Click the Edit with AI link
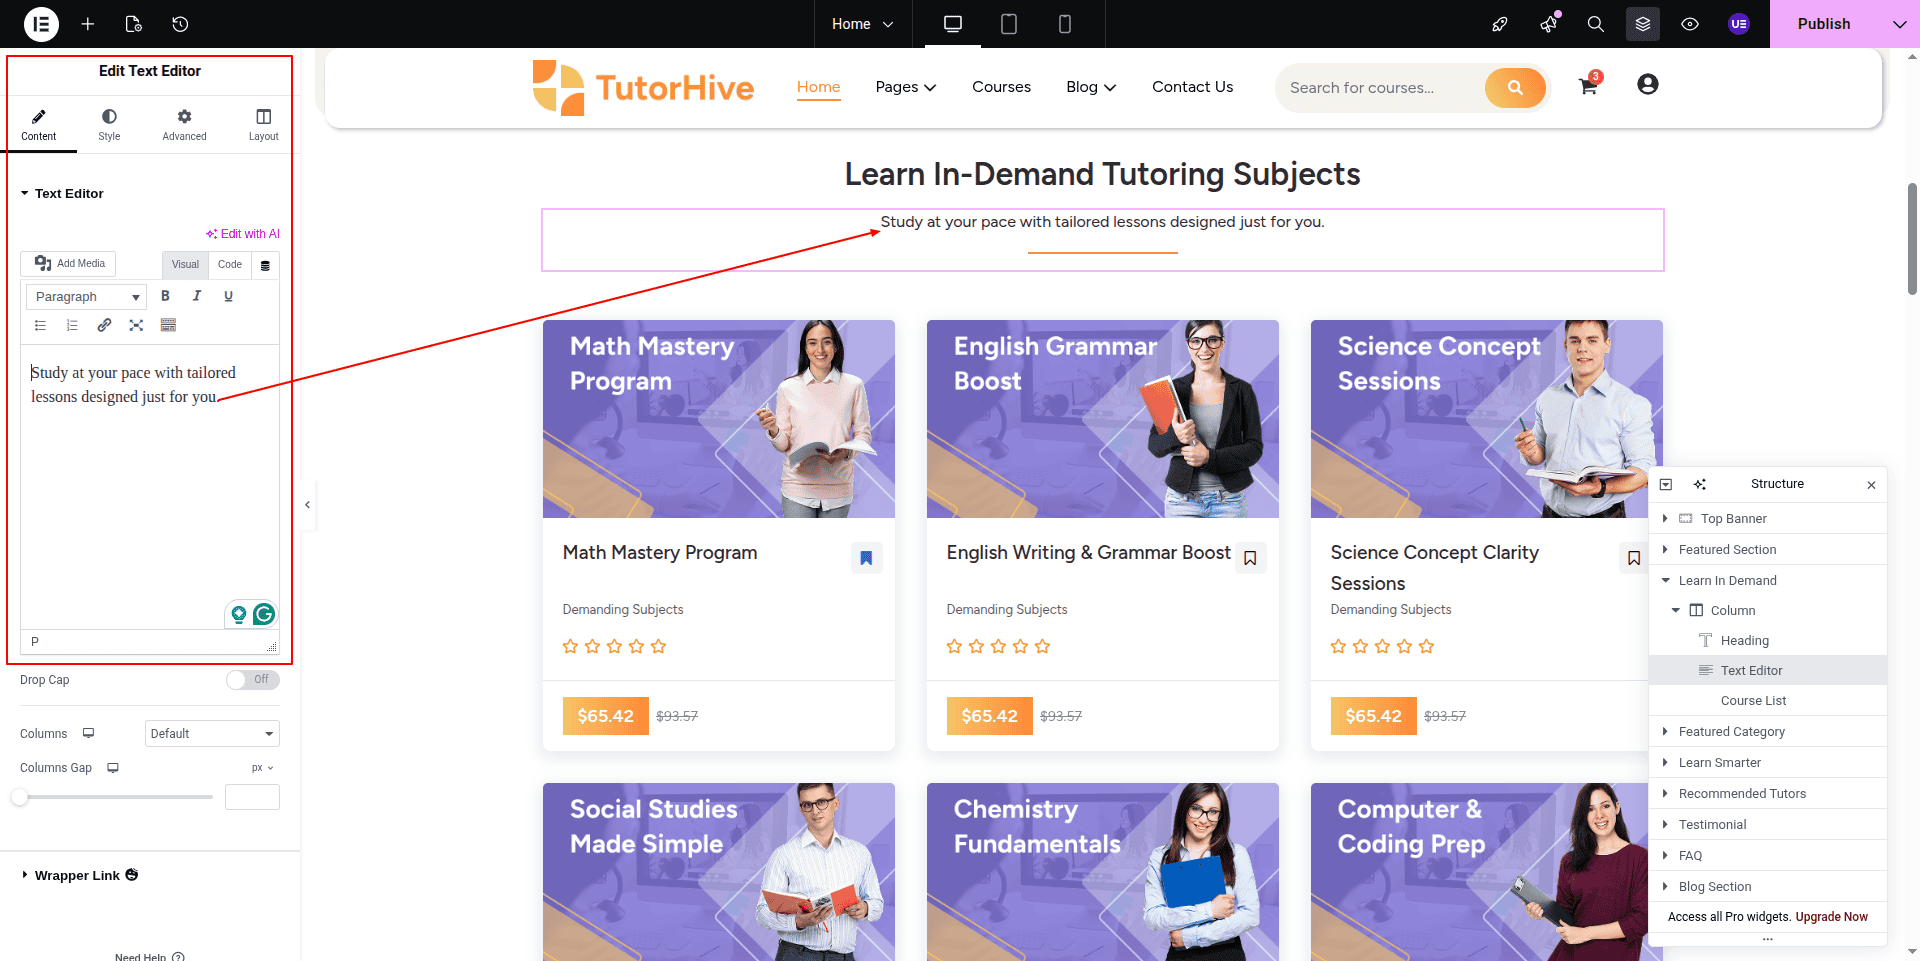This screenshot has height=961, width=1920. point(243,234)
